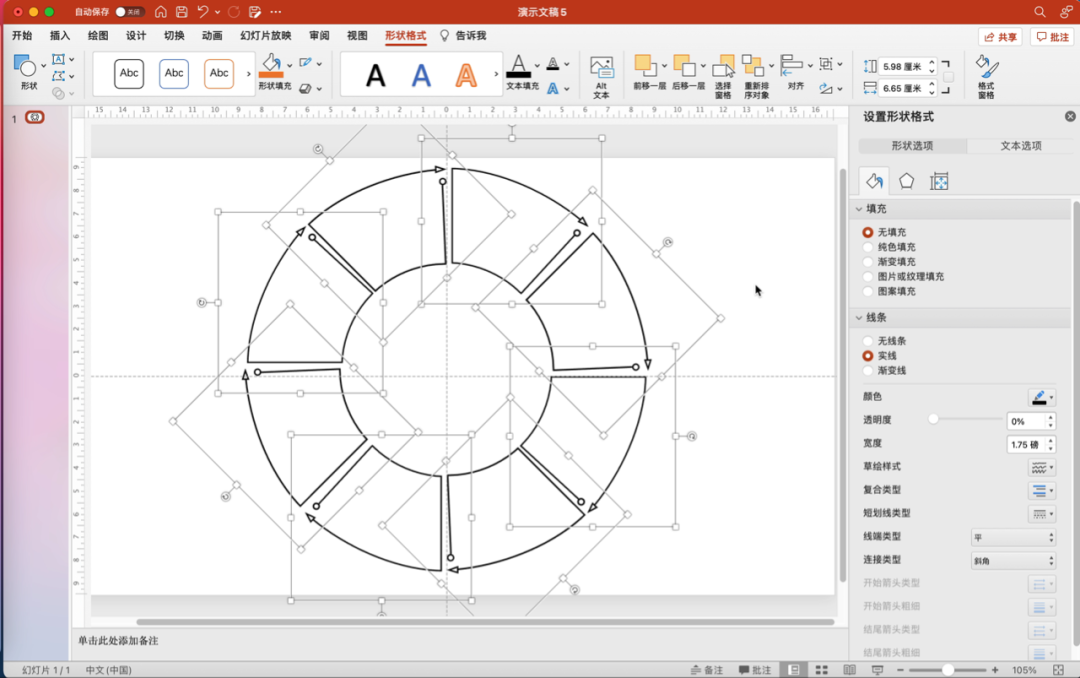1080x678 pixels.
Task: Open the 线端类型 cap type dropdown
Action: point(1013,537)
